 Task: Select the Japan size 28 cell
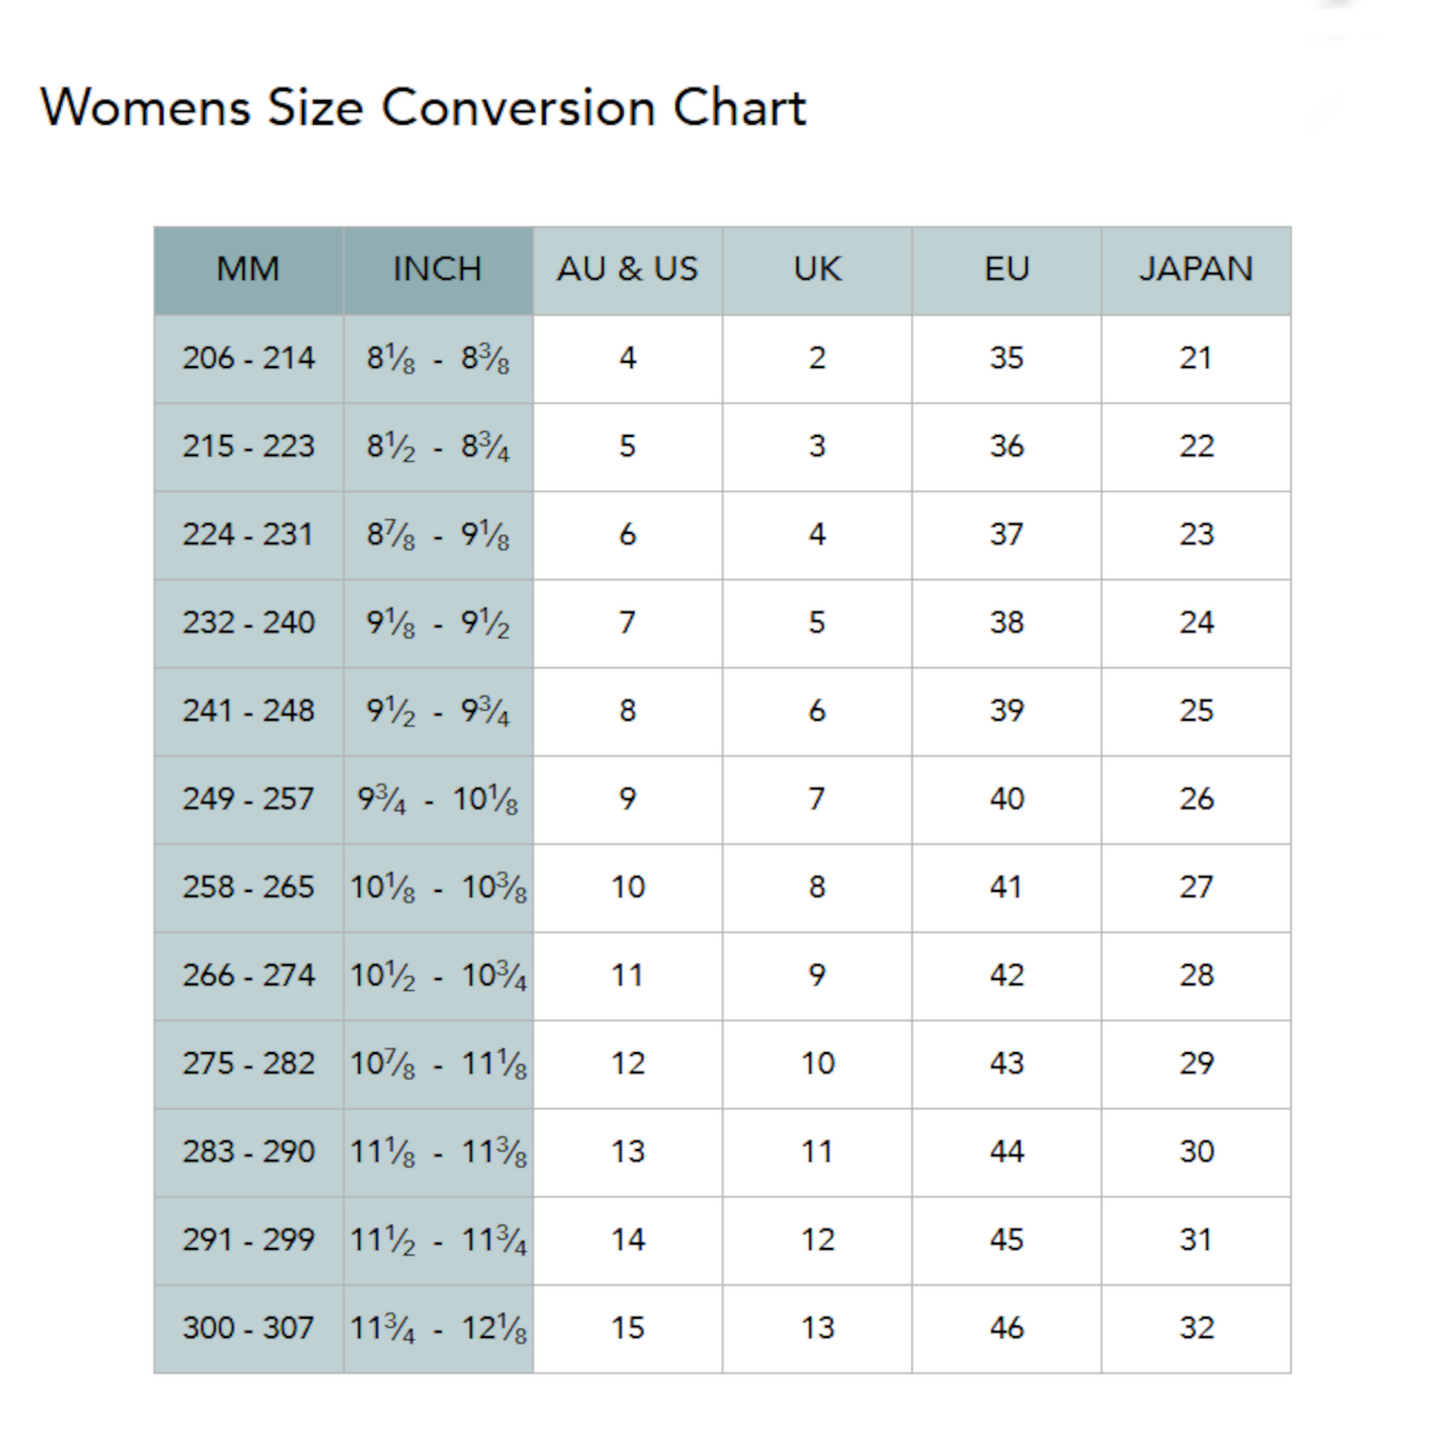pyautogui.click(x=1196, y=975)
